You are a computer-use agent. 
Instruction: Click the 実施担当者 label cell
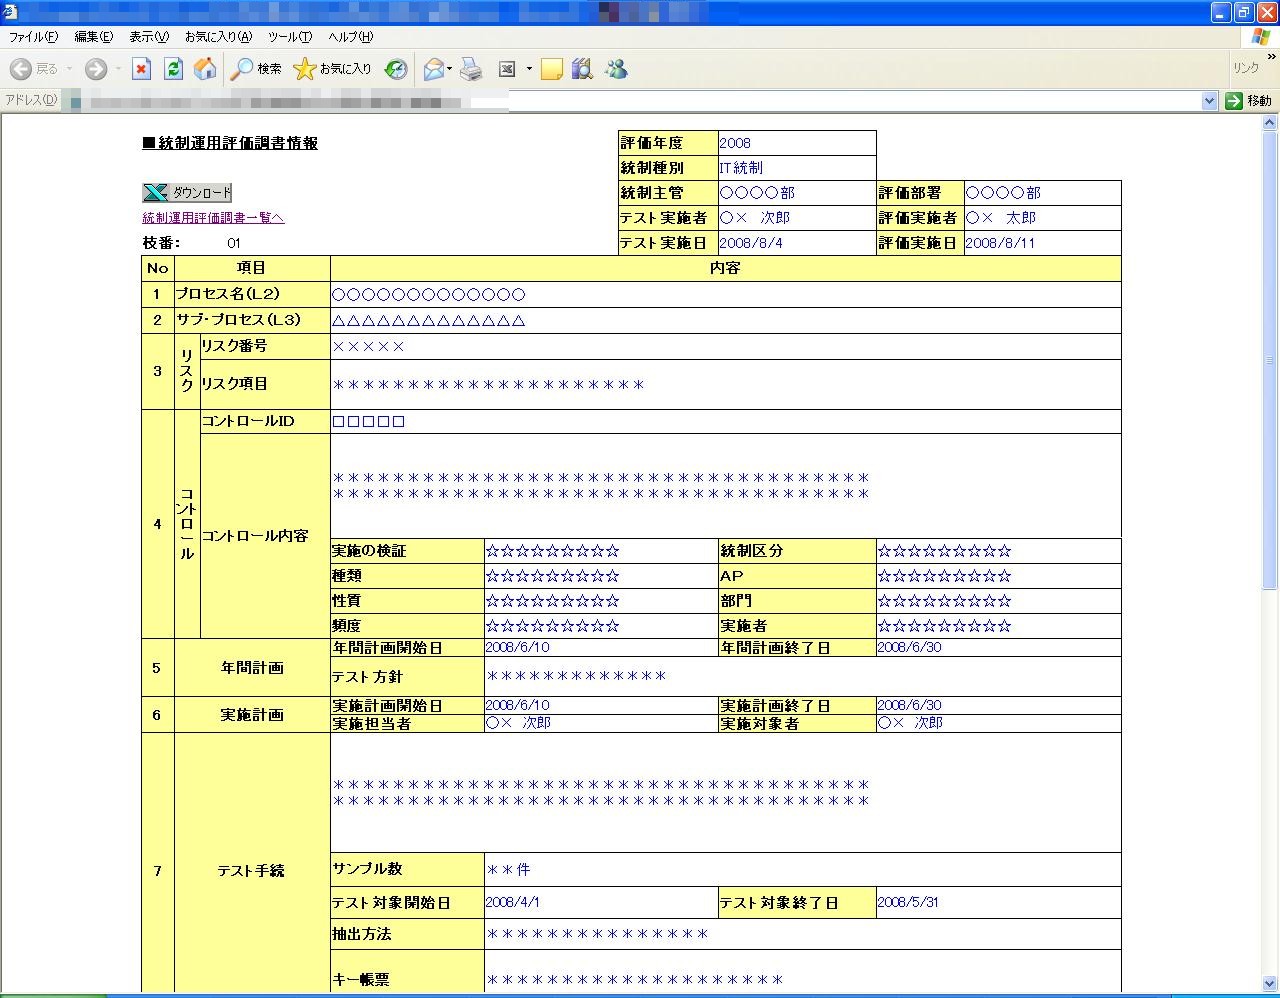coord(407,723)
